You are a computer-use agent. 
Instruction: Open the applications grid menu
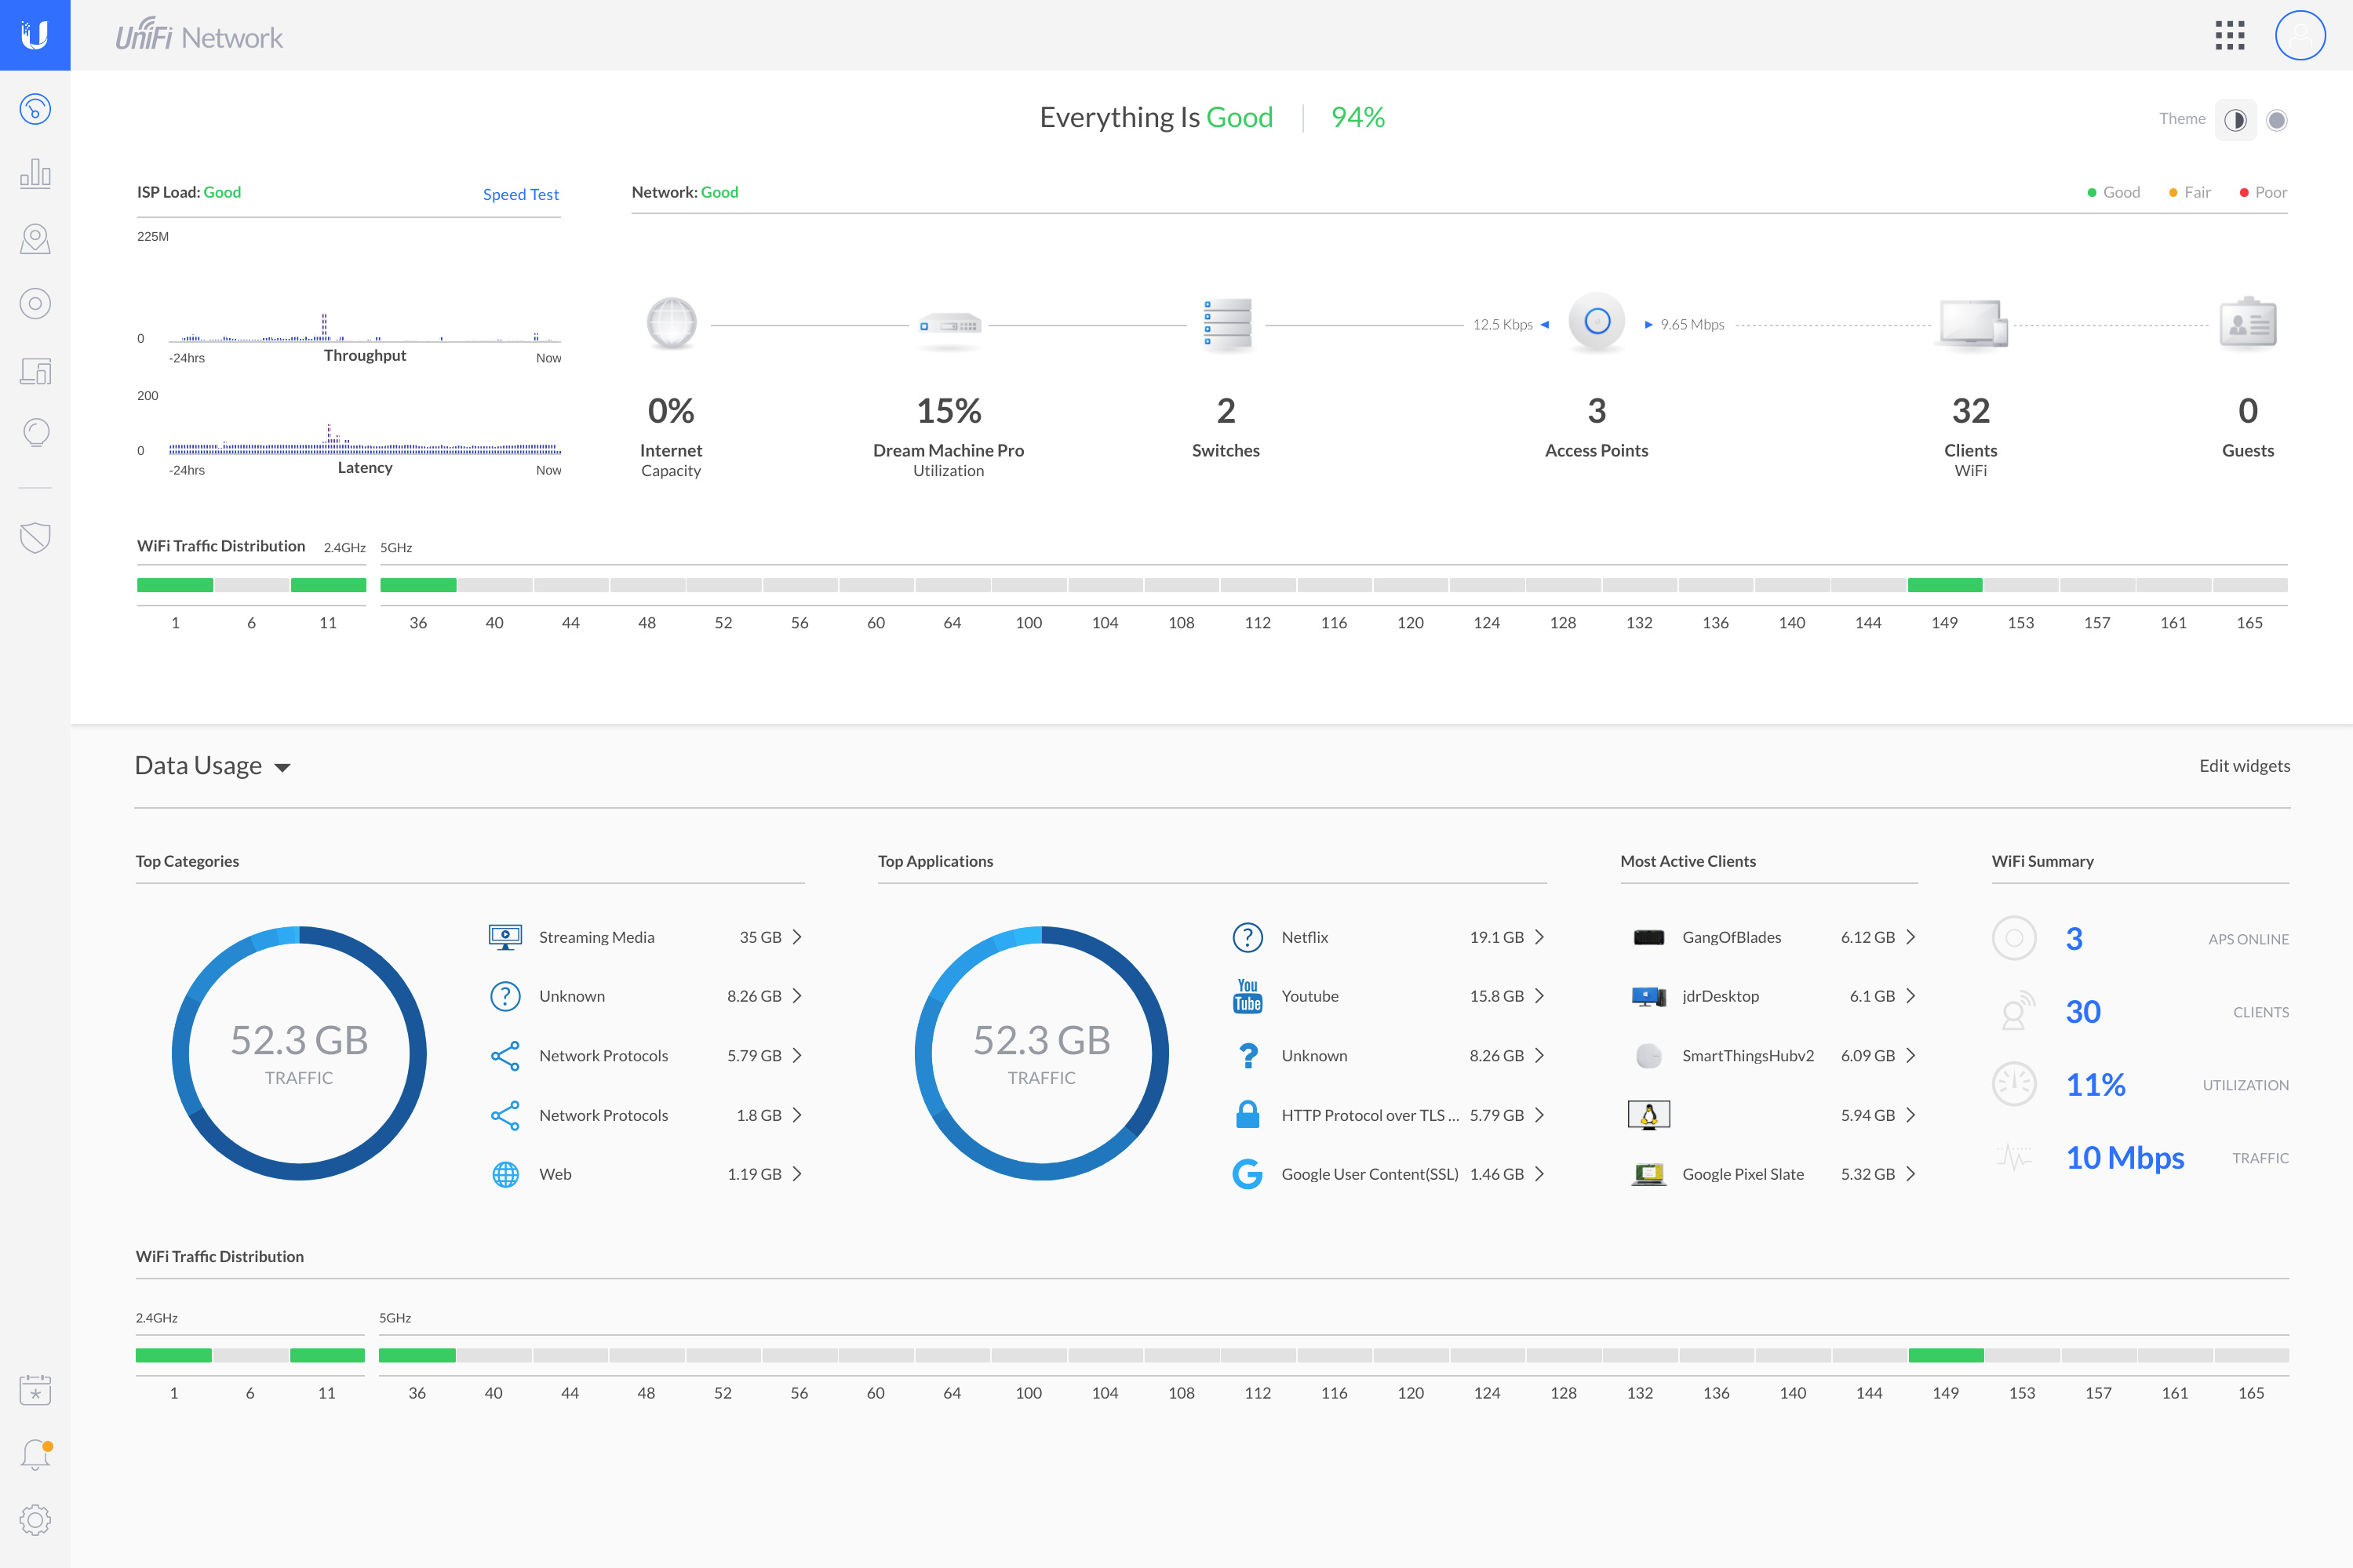(x=2229, y=36)
